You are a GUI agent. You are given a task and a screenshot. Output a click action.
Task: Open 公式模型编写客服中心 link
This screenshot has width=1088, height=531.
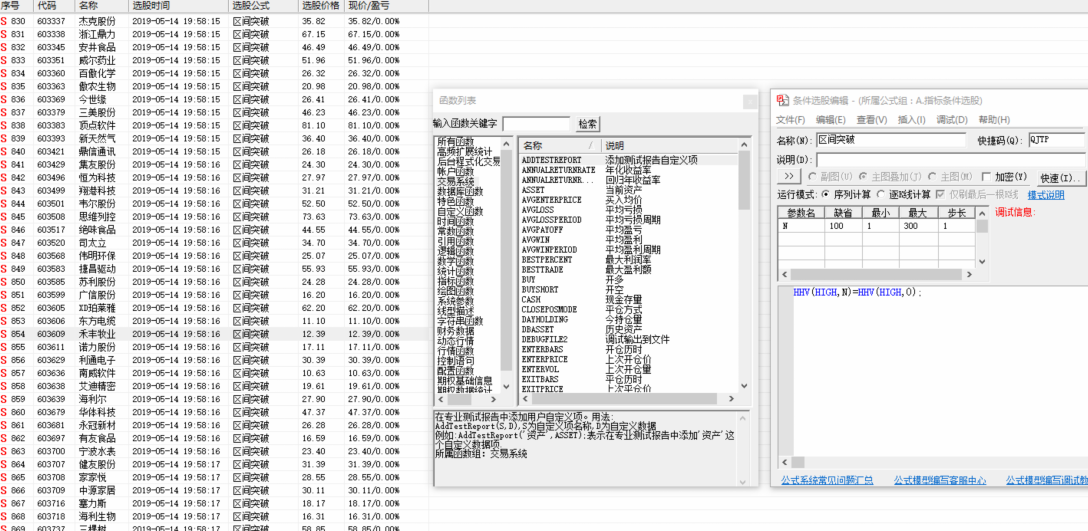pos(940,480)
